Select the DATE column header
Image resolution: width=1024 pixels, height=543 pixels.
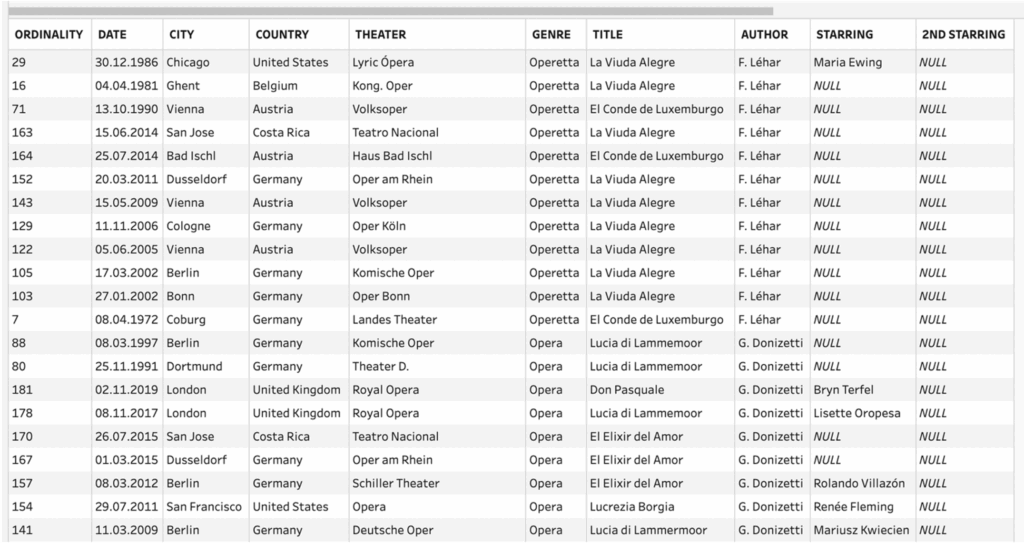(x=112, y=34)
